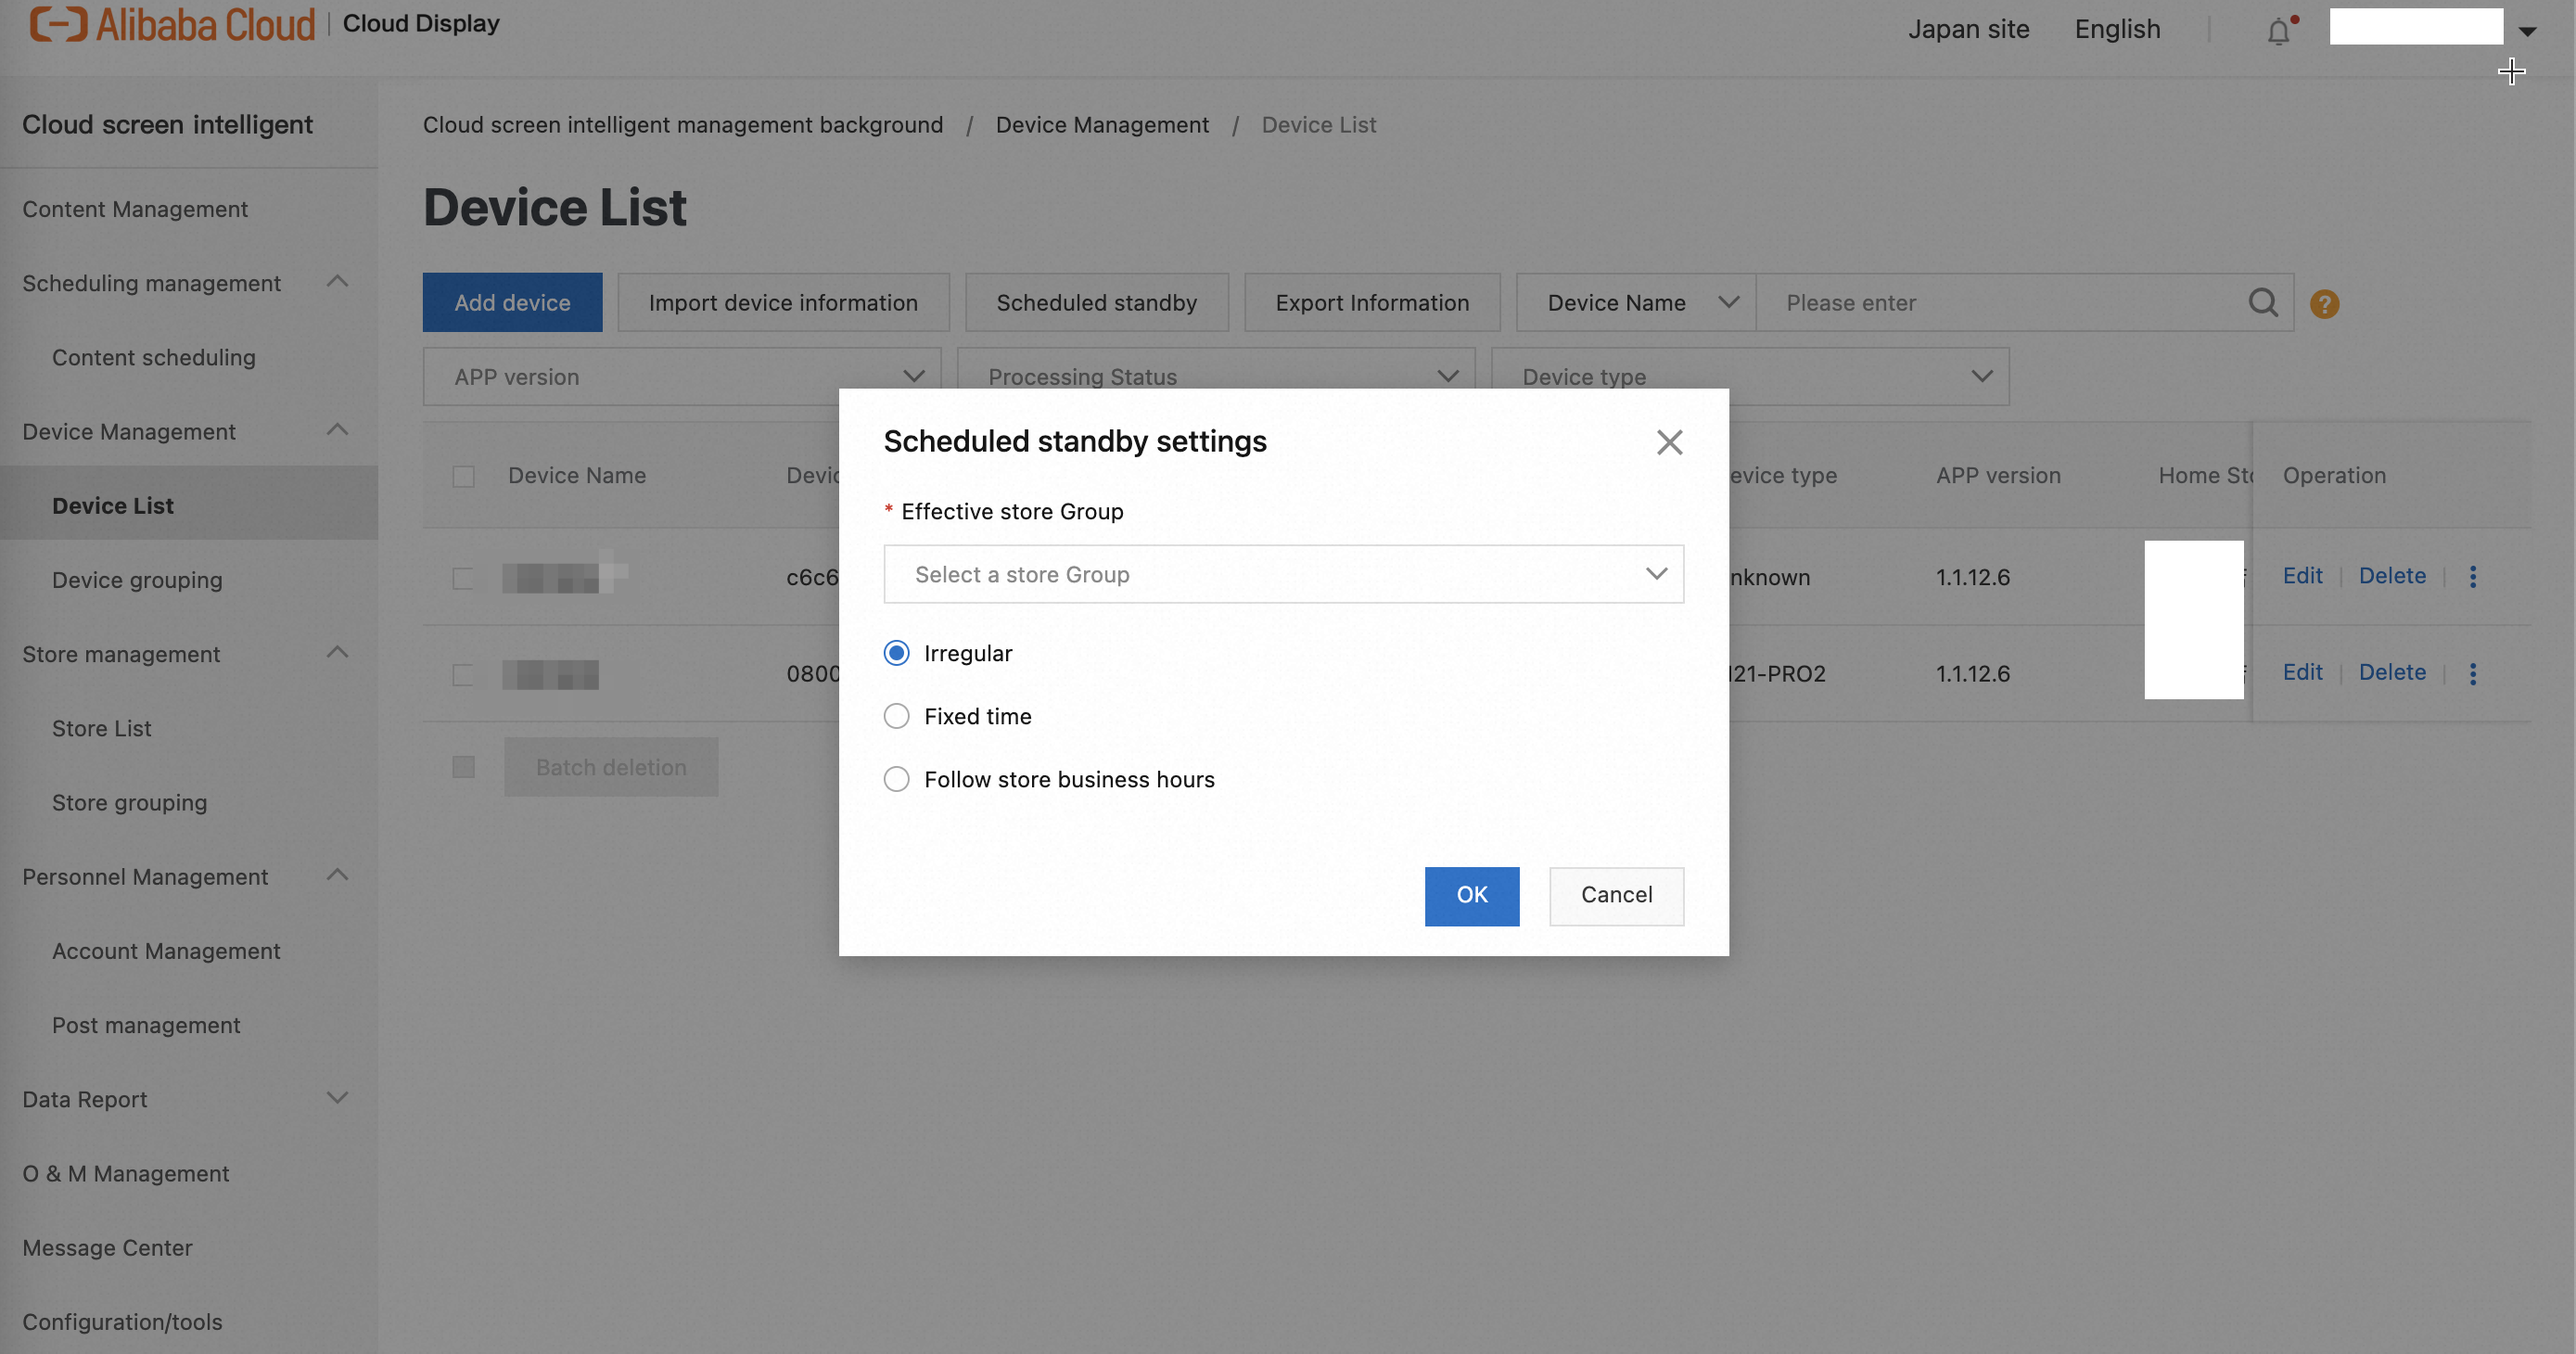The image size is (2576, 1354).
Task: Tick the checkbox for the c6c6 device row
Action: (x=463, y=578)
